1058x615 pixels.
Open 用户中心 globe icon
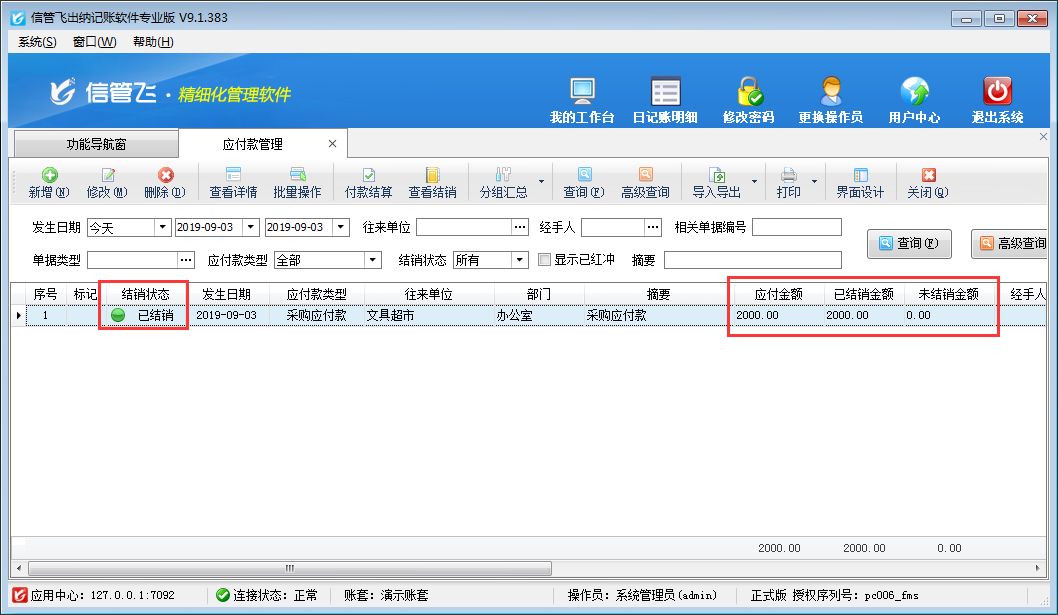click(x=914, y=93)
